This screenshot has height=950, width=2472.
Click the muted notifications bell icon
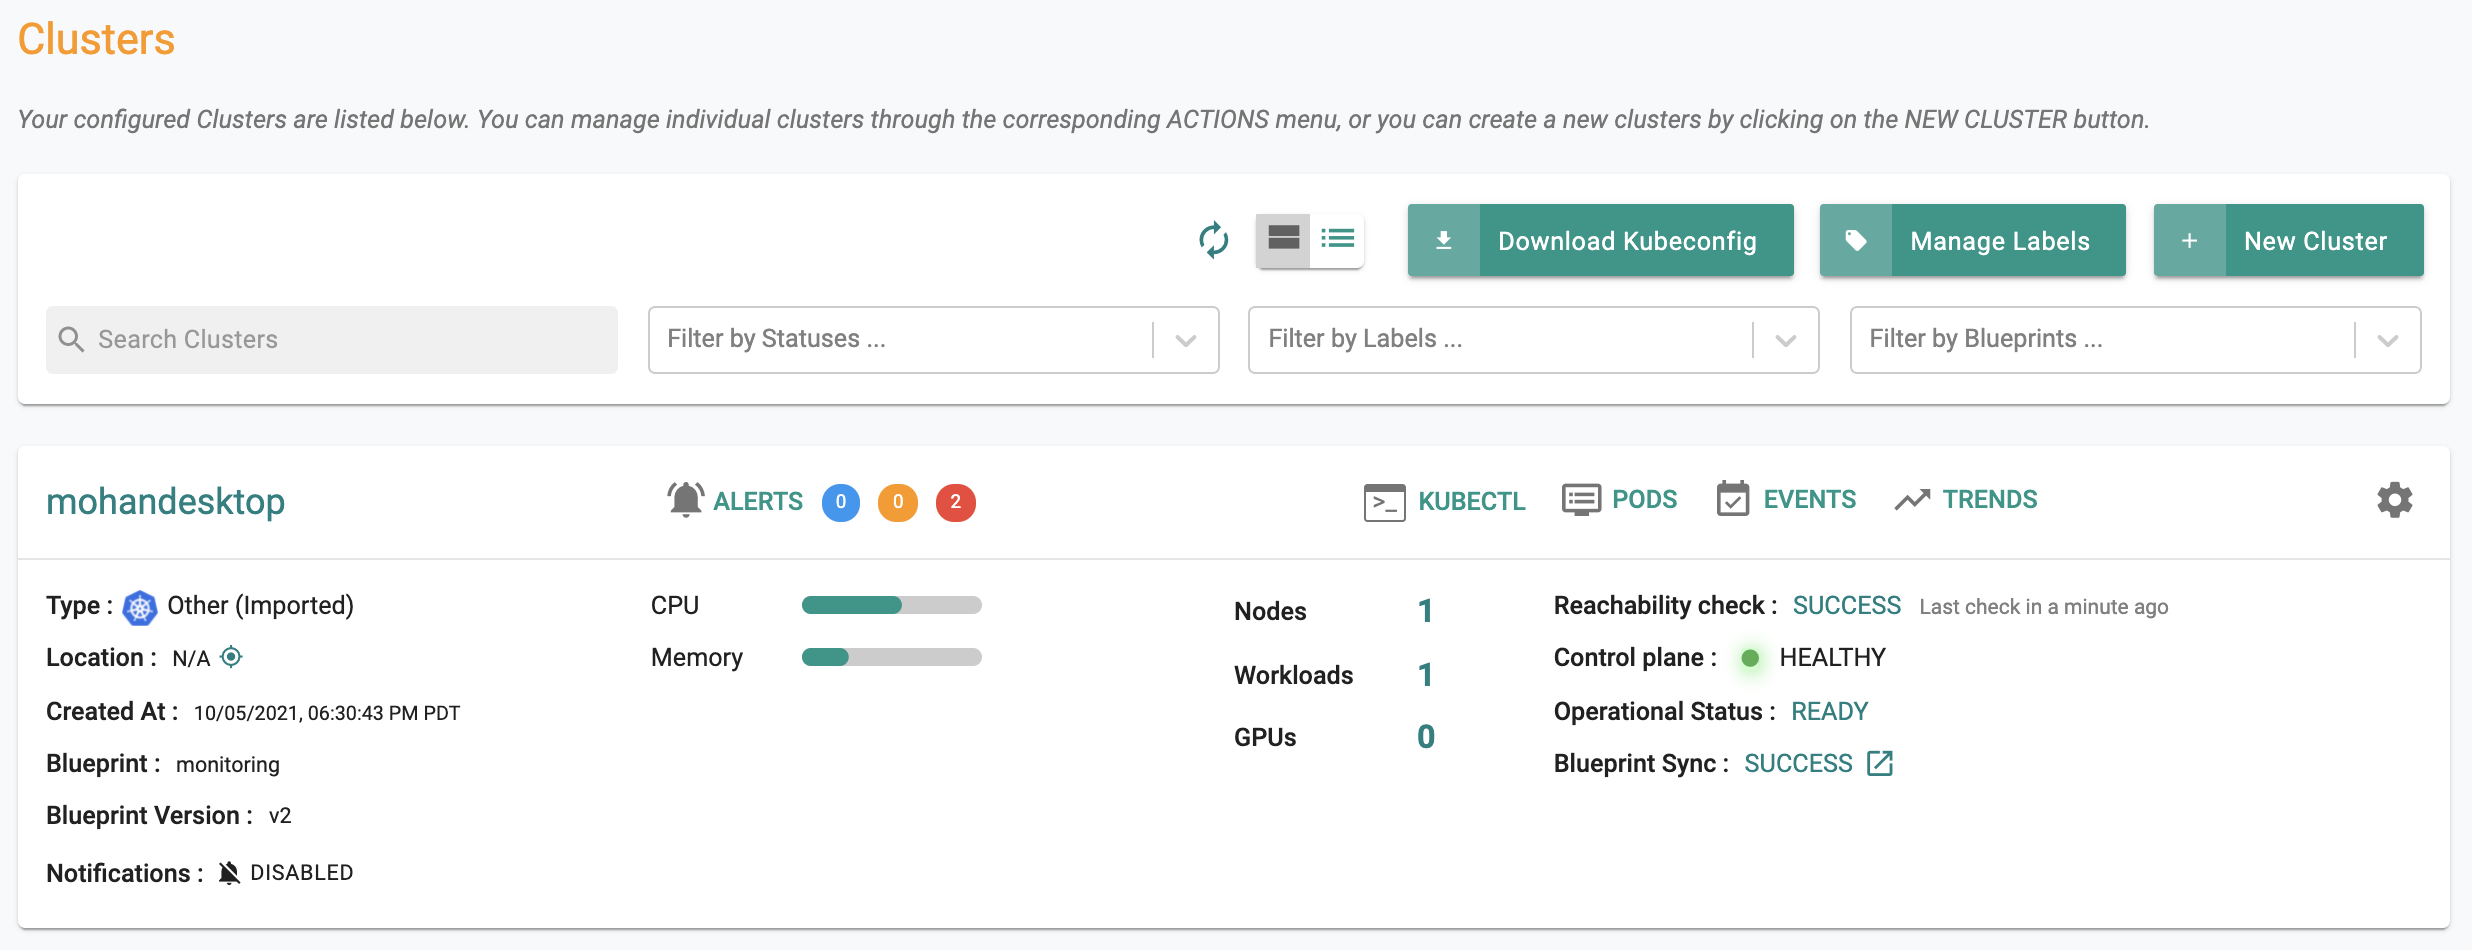229,873
